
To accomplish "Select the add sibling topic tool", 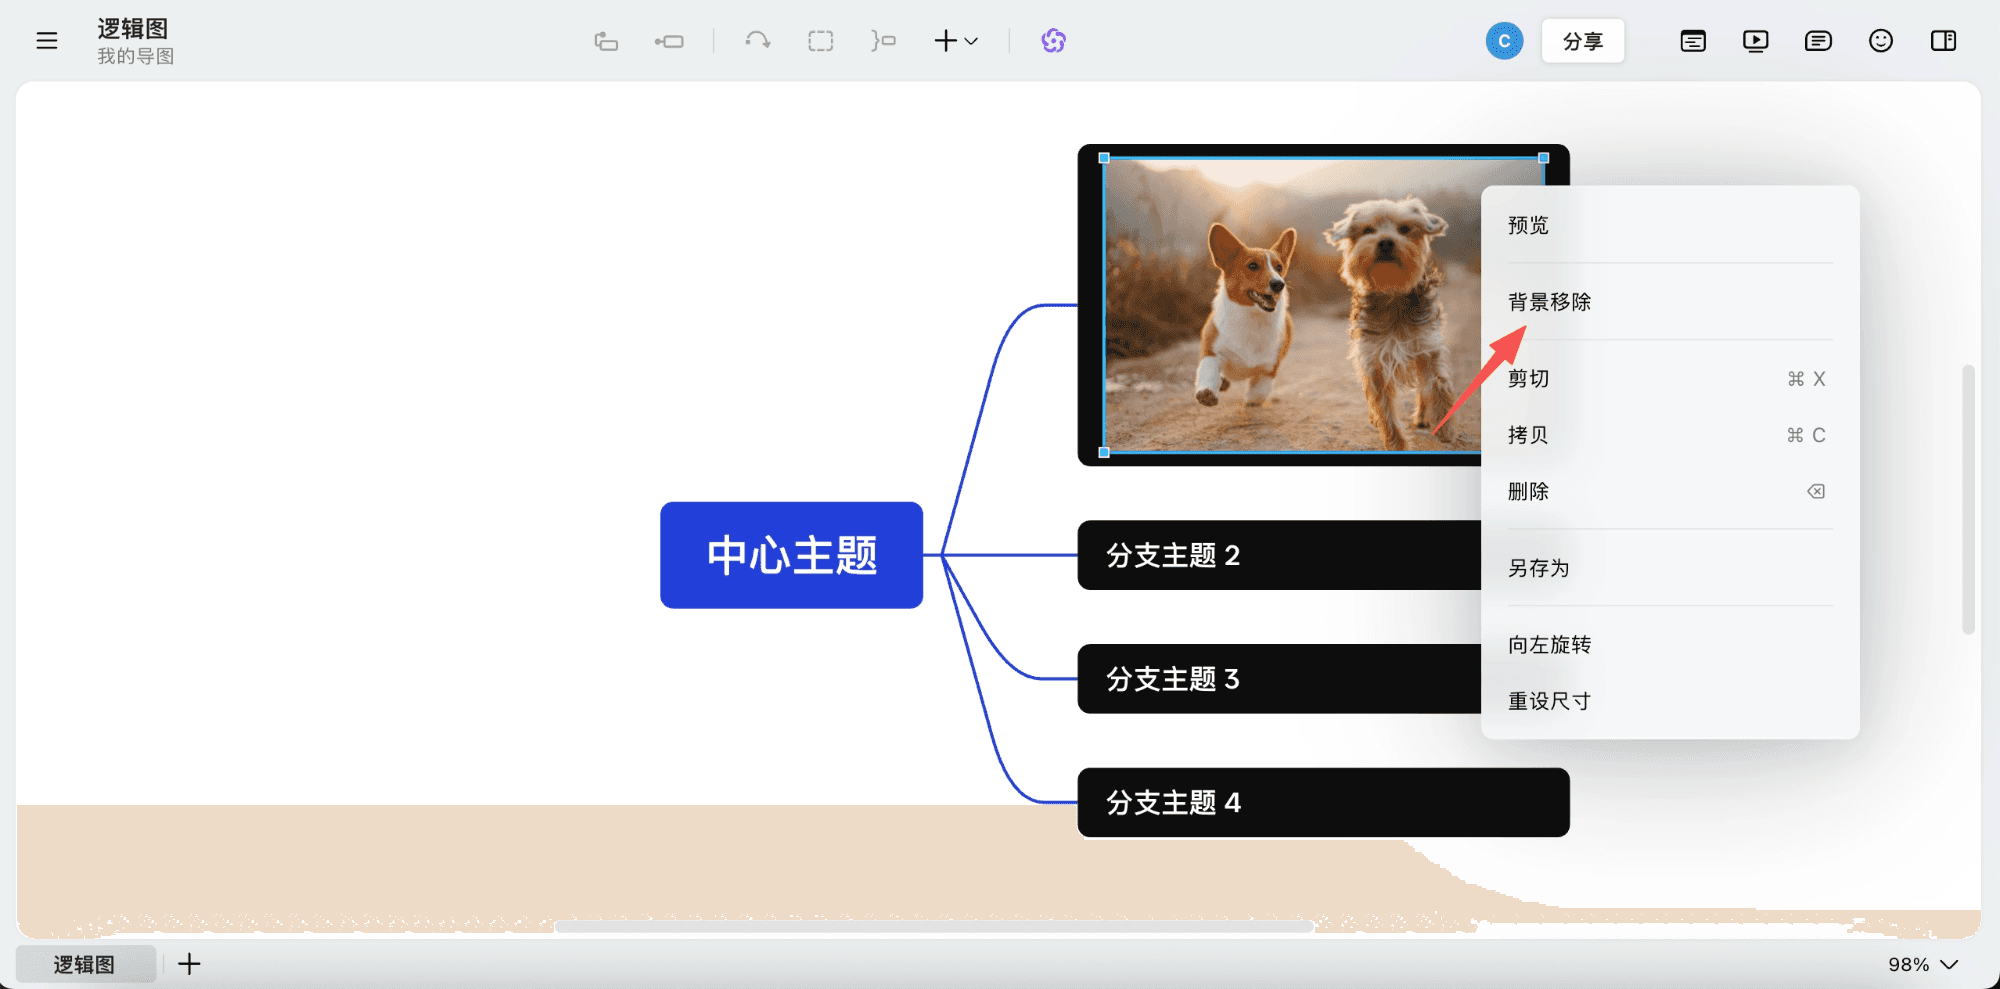I will point(606,41).
